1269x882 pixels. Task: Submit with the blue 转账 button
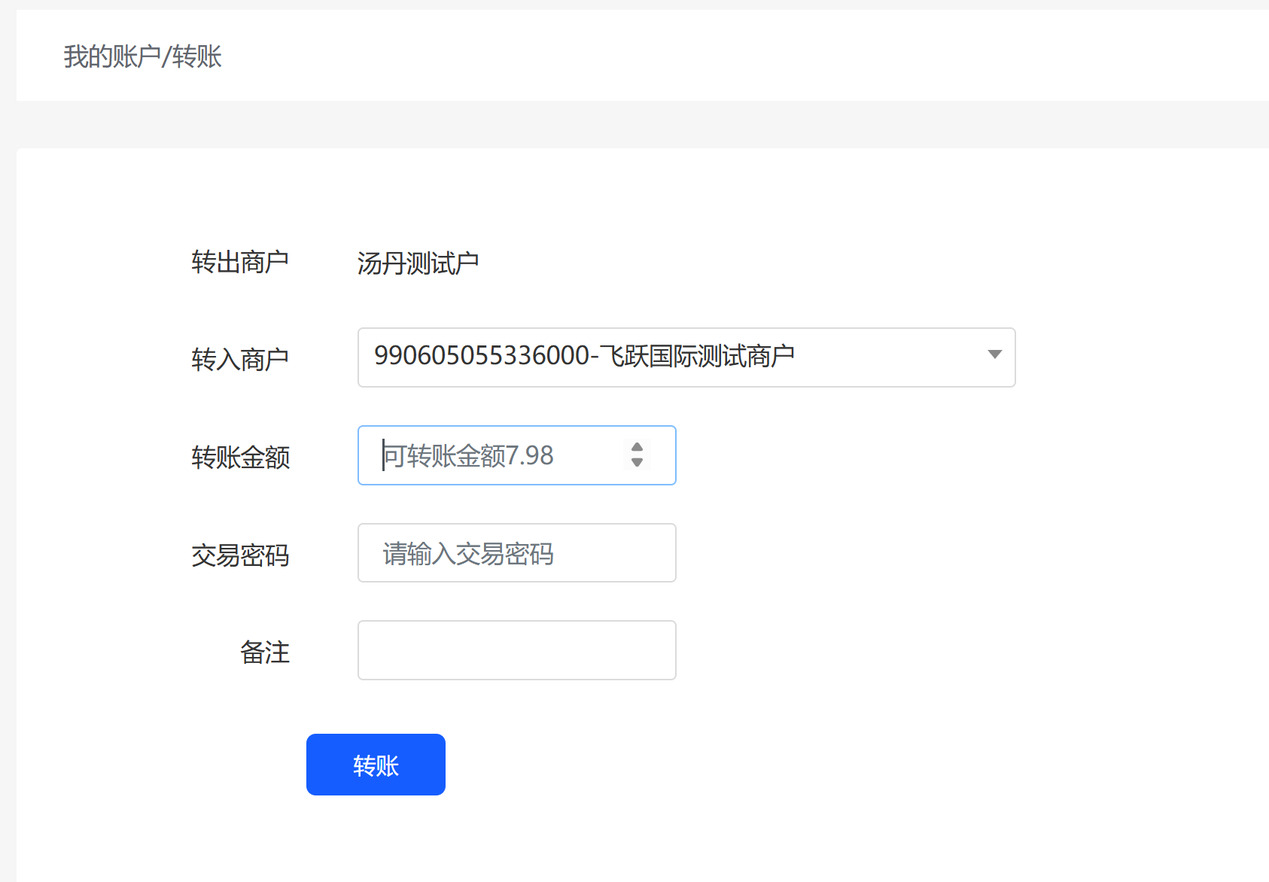376,765
